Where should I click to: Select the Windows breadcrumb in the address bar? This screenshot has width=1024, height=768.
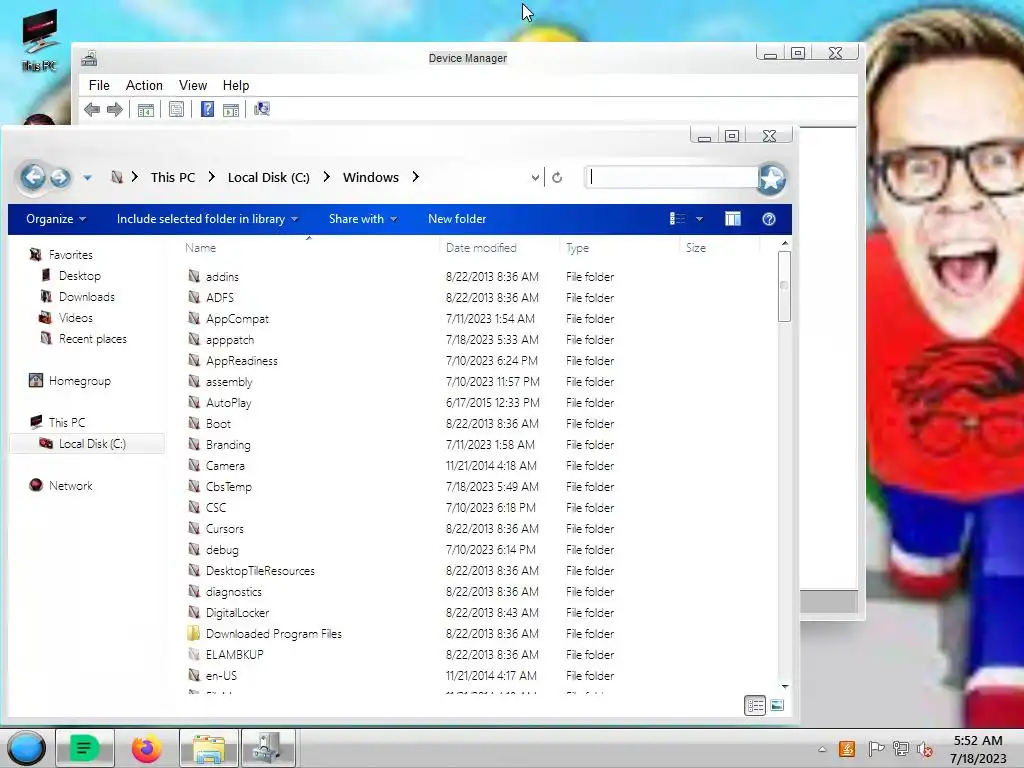tap(370, 178)
